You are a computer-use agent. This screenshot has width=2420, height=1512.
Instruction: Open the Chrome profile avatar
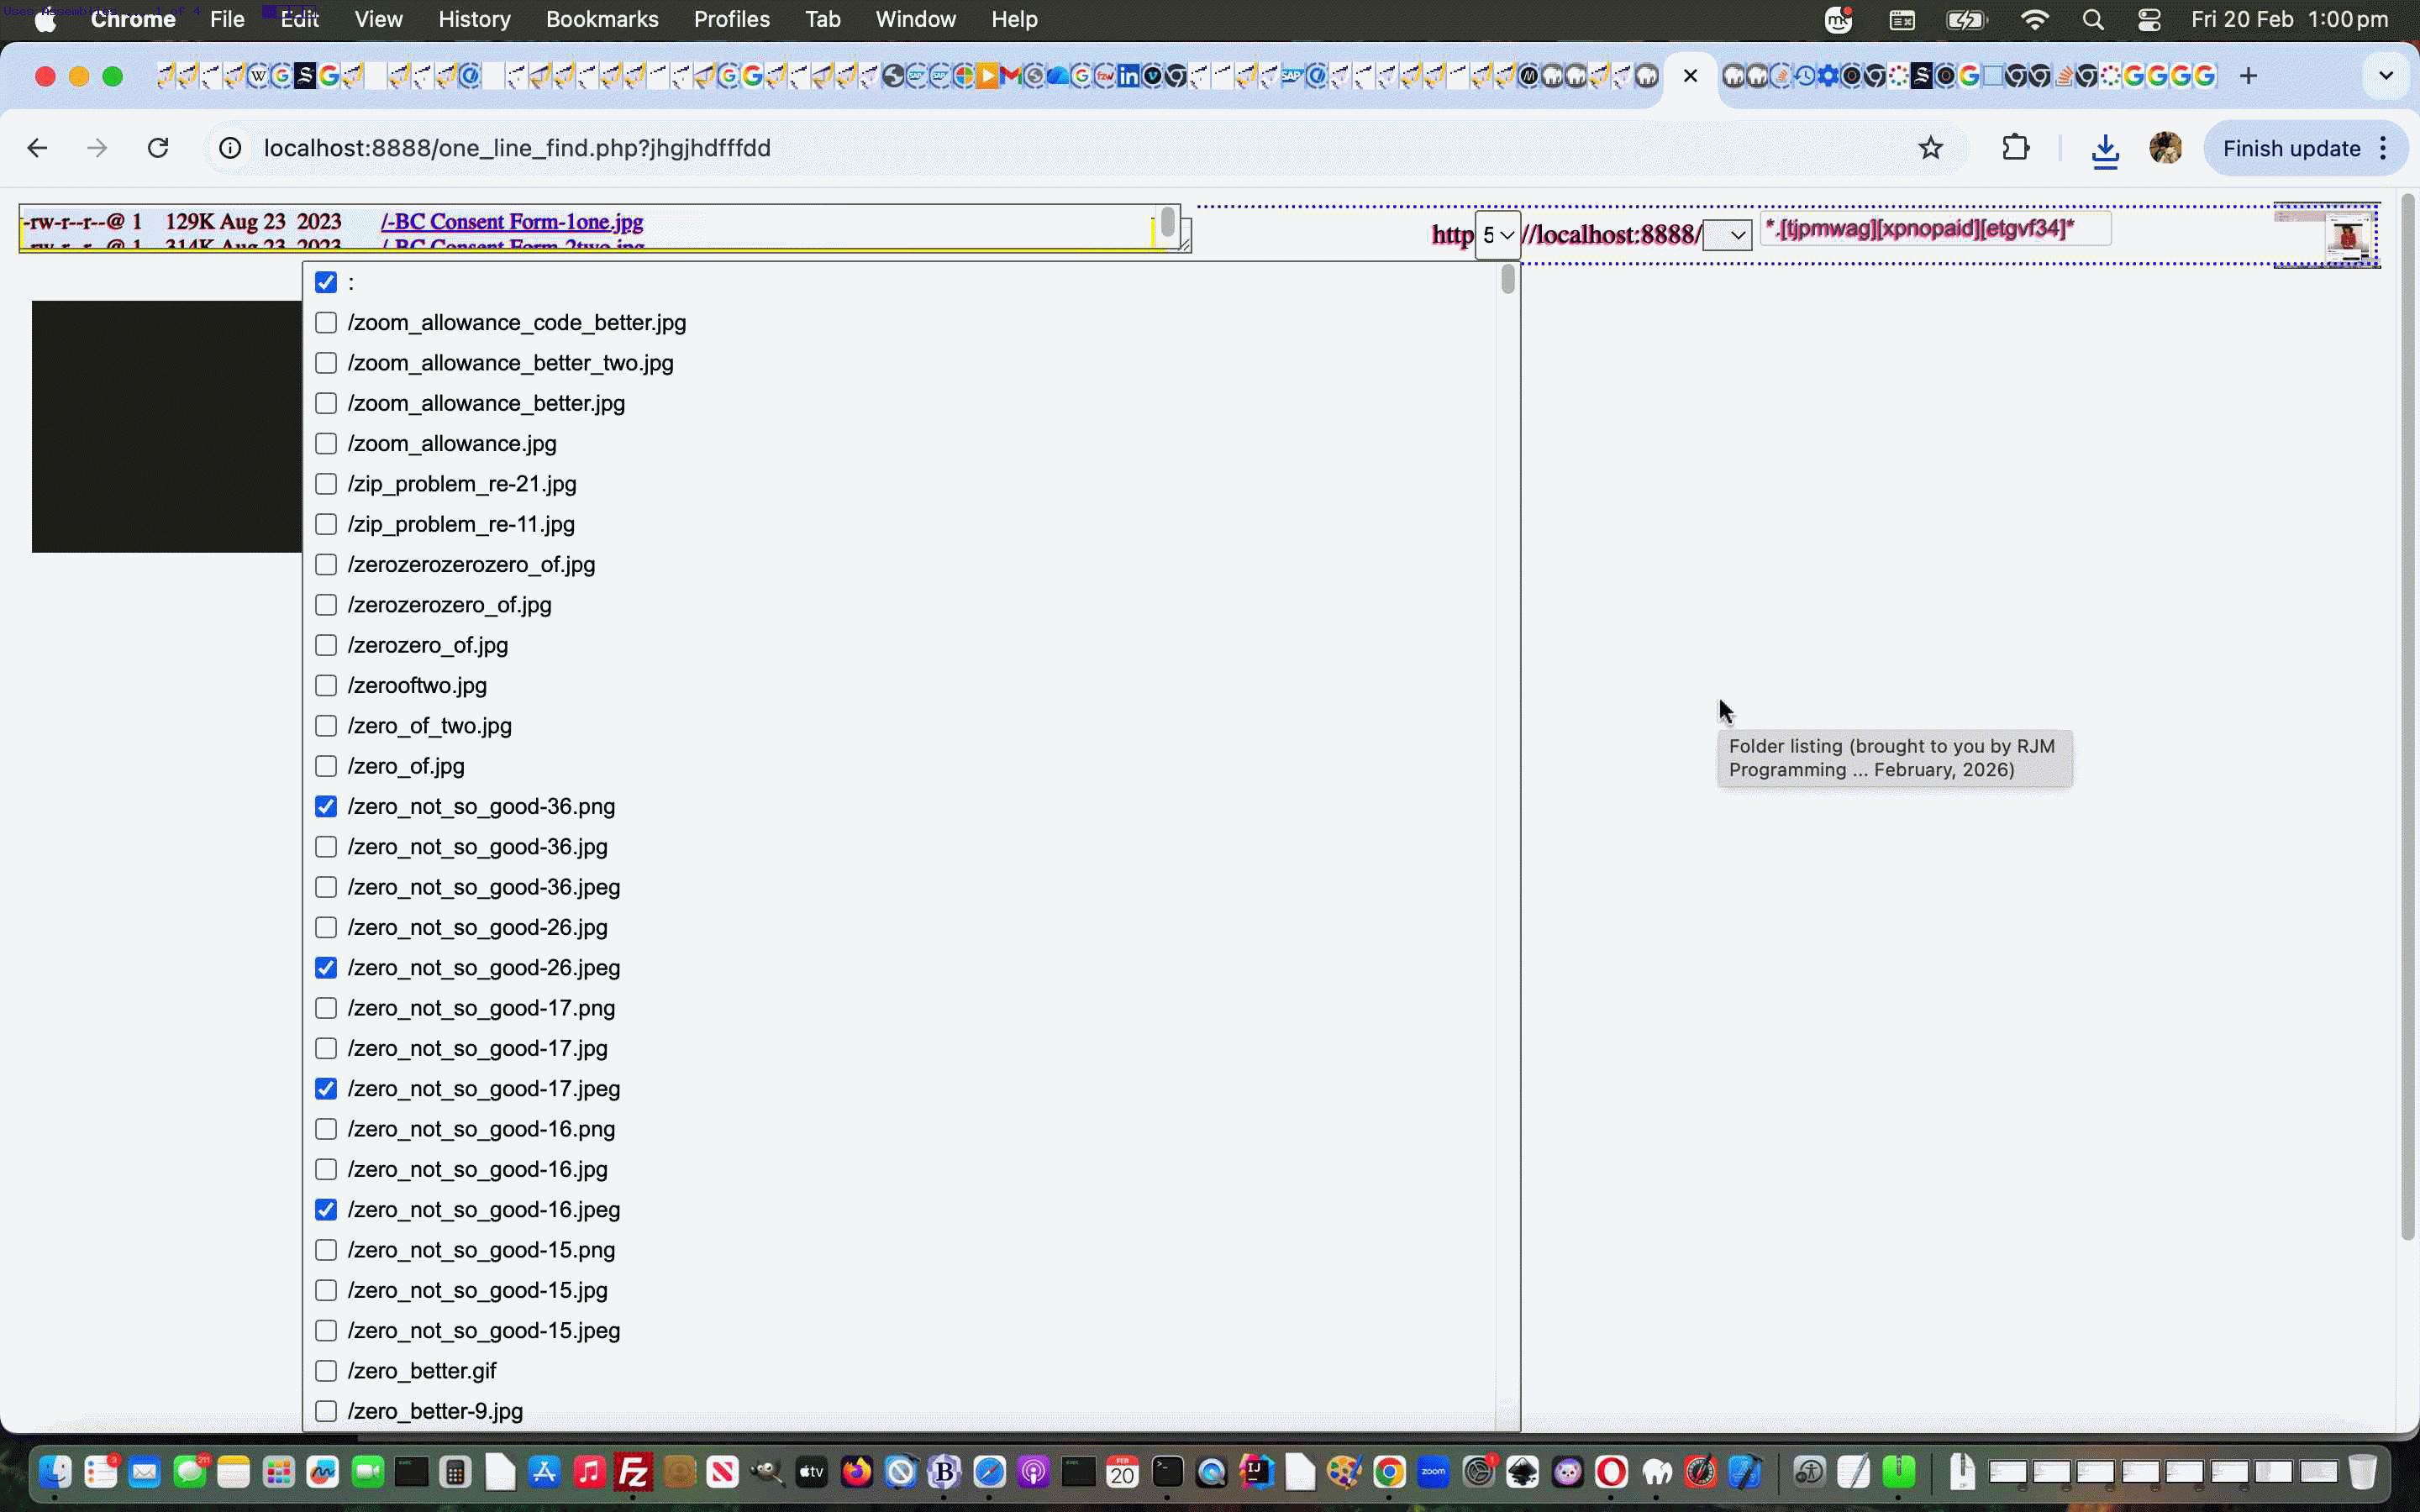[2166, 147]
